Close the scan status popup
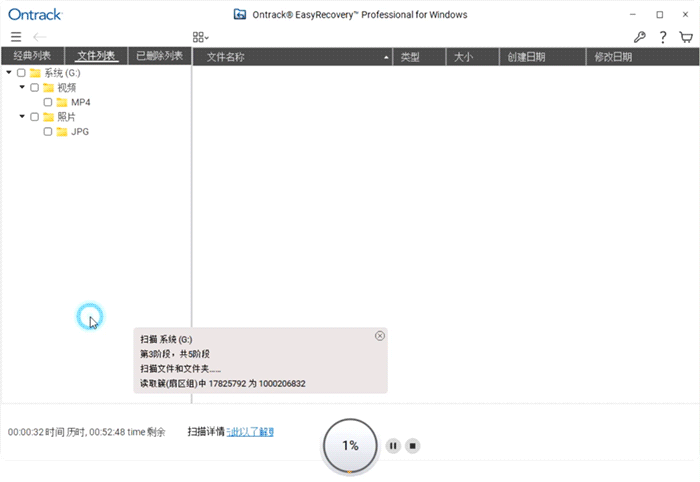 [380, 336]
